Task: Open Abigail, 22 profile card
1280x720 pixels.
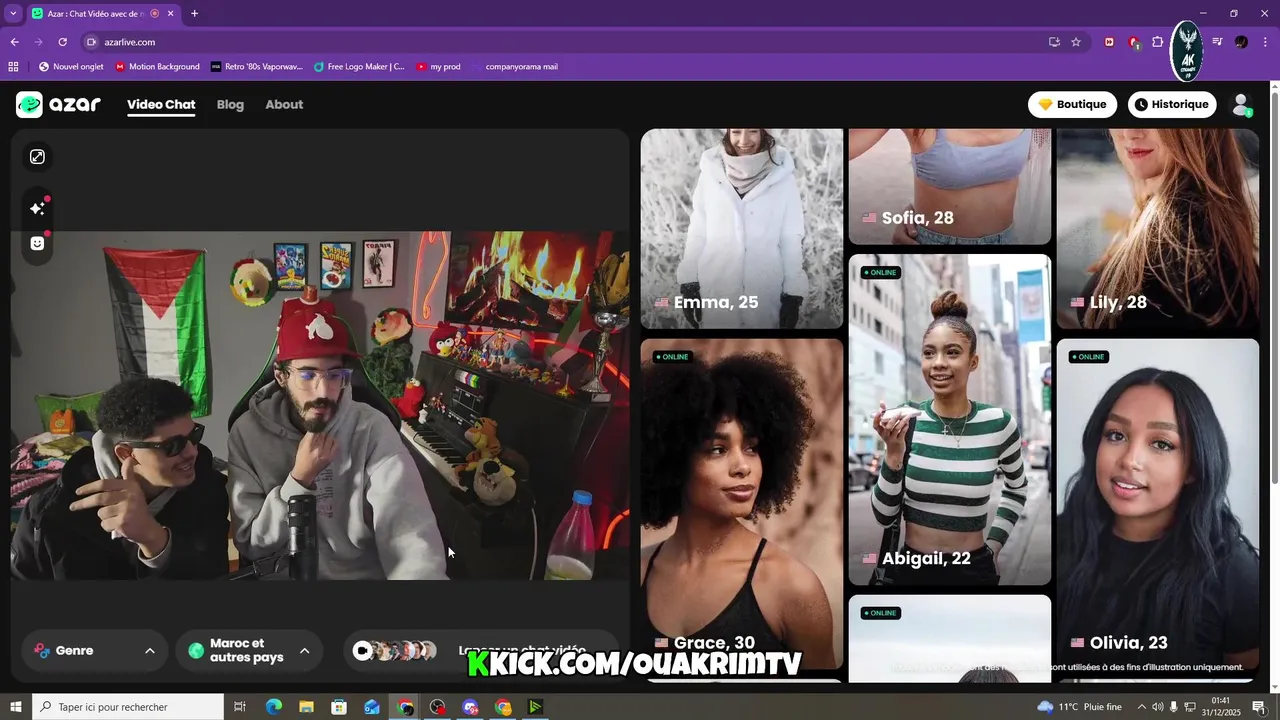Action: (x=950, y=419)
